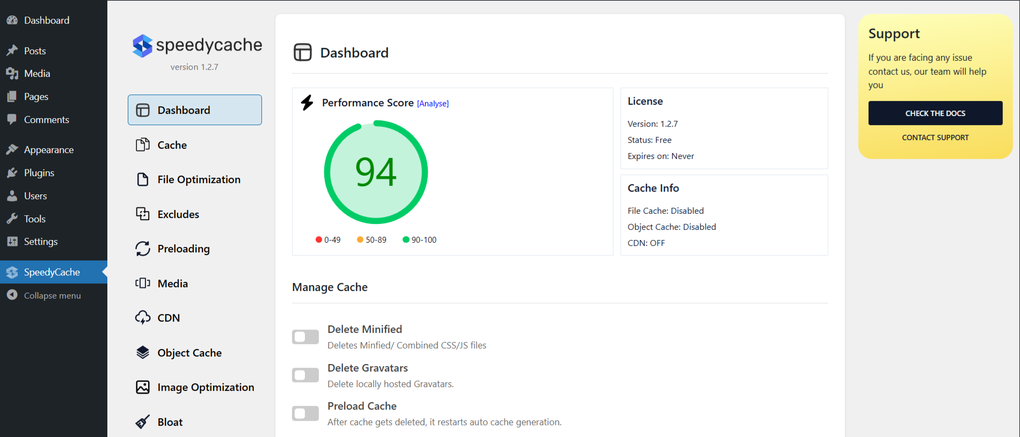Enable the Delete Minified toggle
Image resolution: width=1020 pixels, height=437 pixels.
point(305,337)
